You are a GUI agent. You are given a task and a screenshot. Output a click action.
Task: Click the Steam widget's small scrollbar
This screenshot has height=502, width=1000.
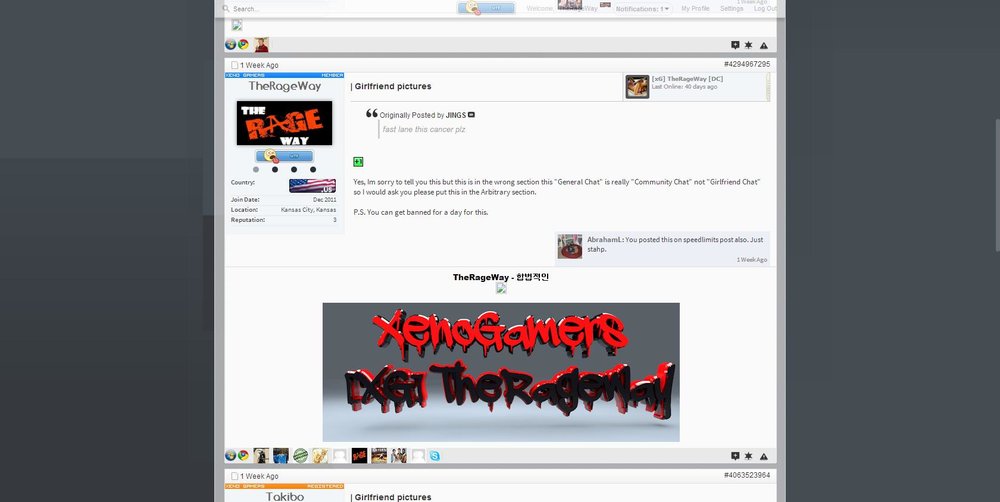[768, 87]
